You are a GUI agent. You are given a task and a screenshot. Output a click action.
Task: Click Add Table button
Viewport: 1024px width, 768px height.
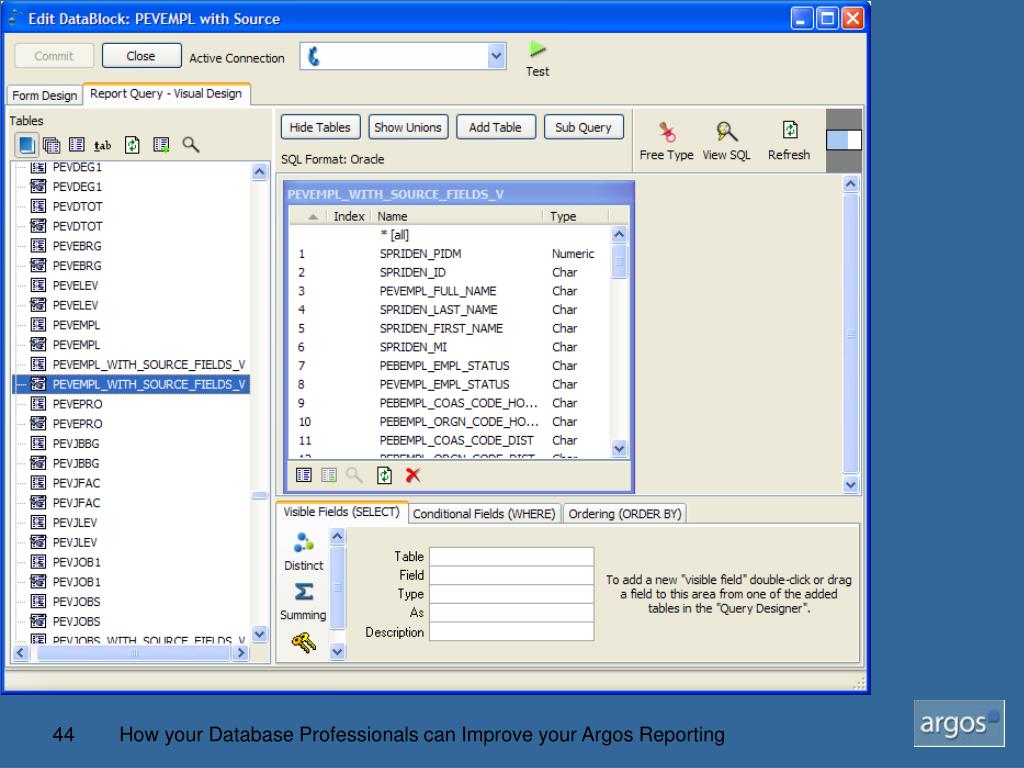496,127
